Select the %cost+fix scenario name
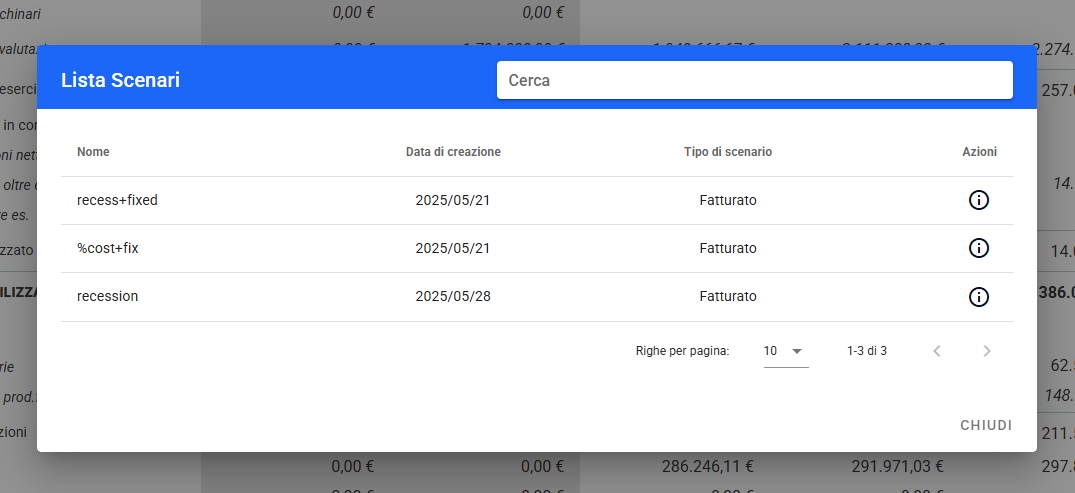This screenshot has height=493, width=1075. pos(108,248)
